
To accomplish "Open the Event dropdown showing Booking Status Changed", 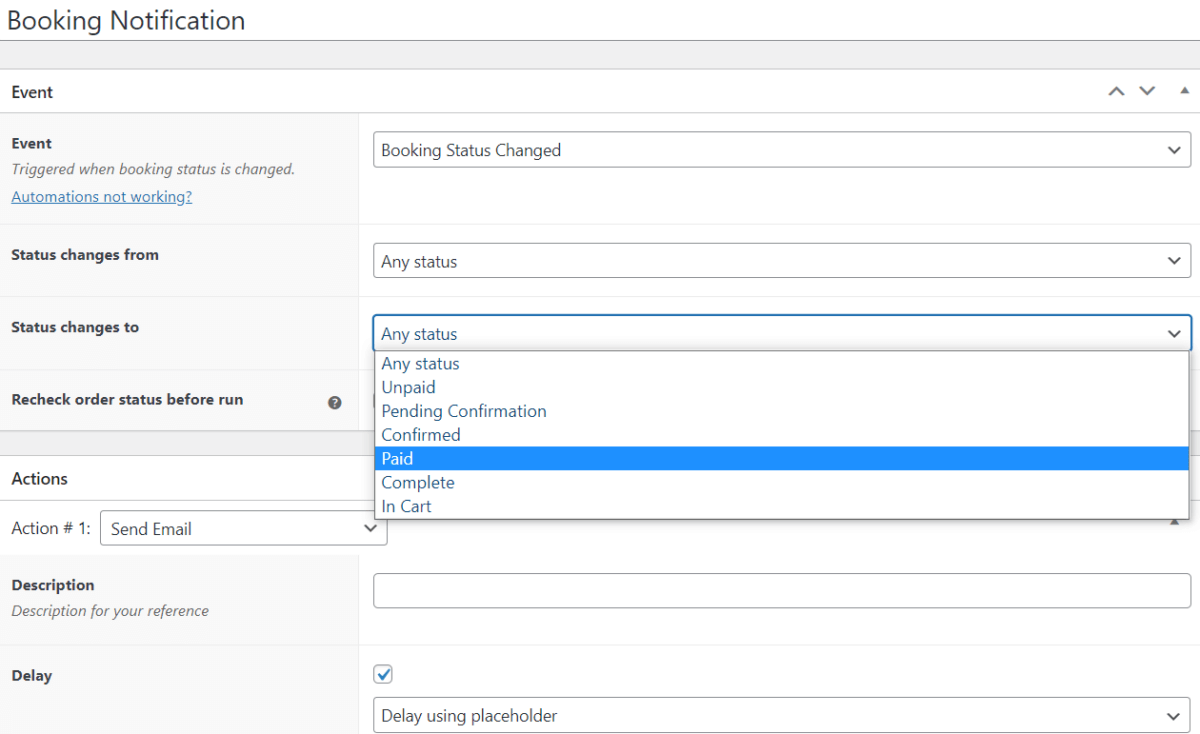I will point(782,149).
